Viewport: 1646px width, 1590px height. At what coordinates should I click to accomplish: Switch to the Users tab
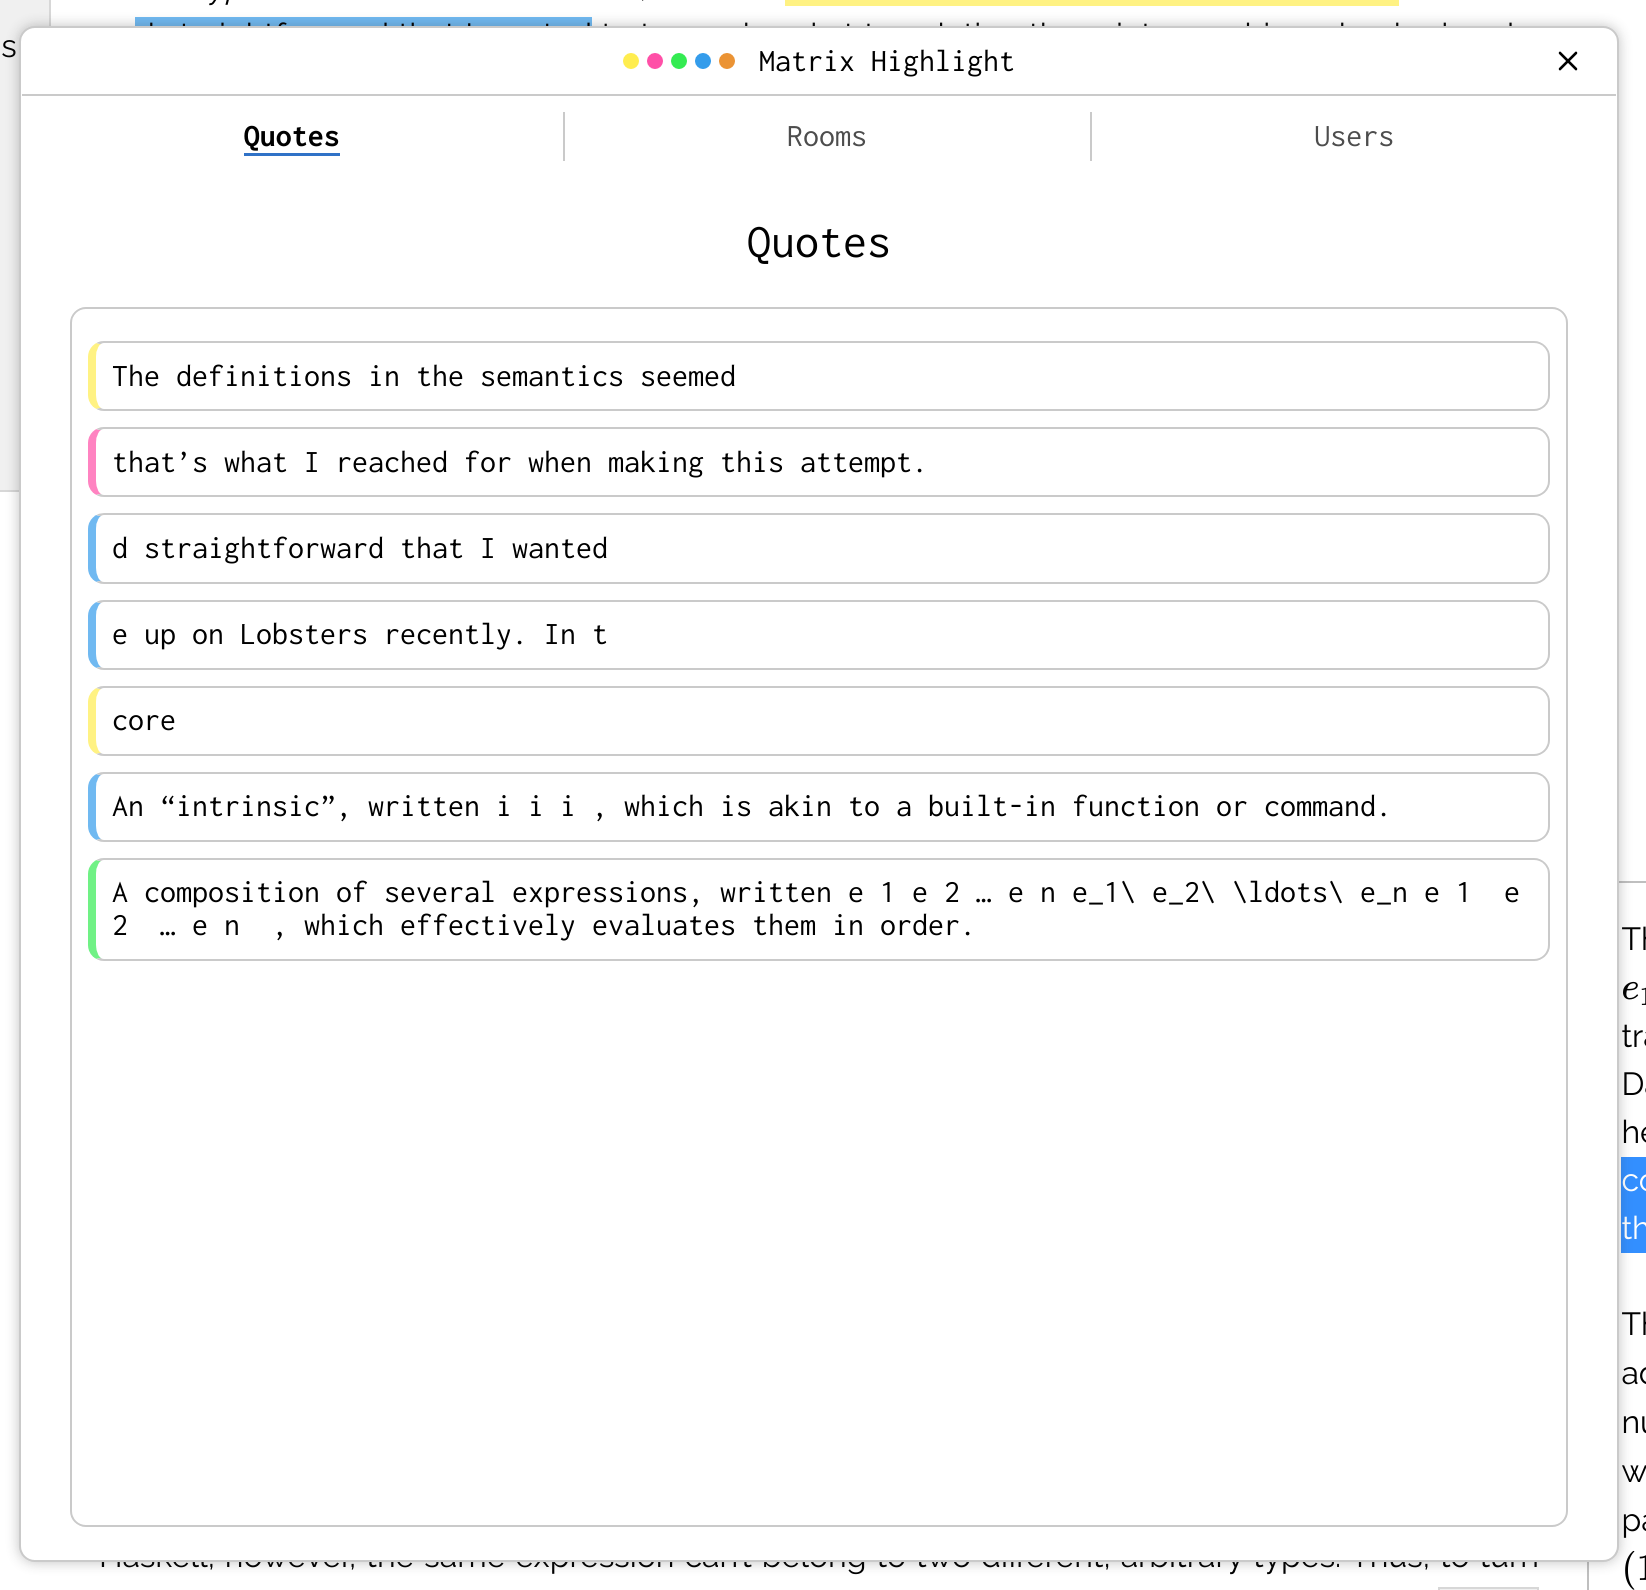coord(1353,136)
